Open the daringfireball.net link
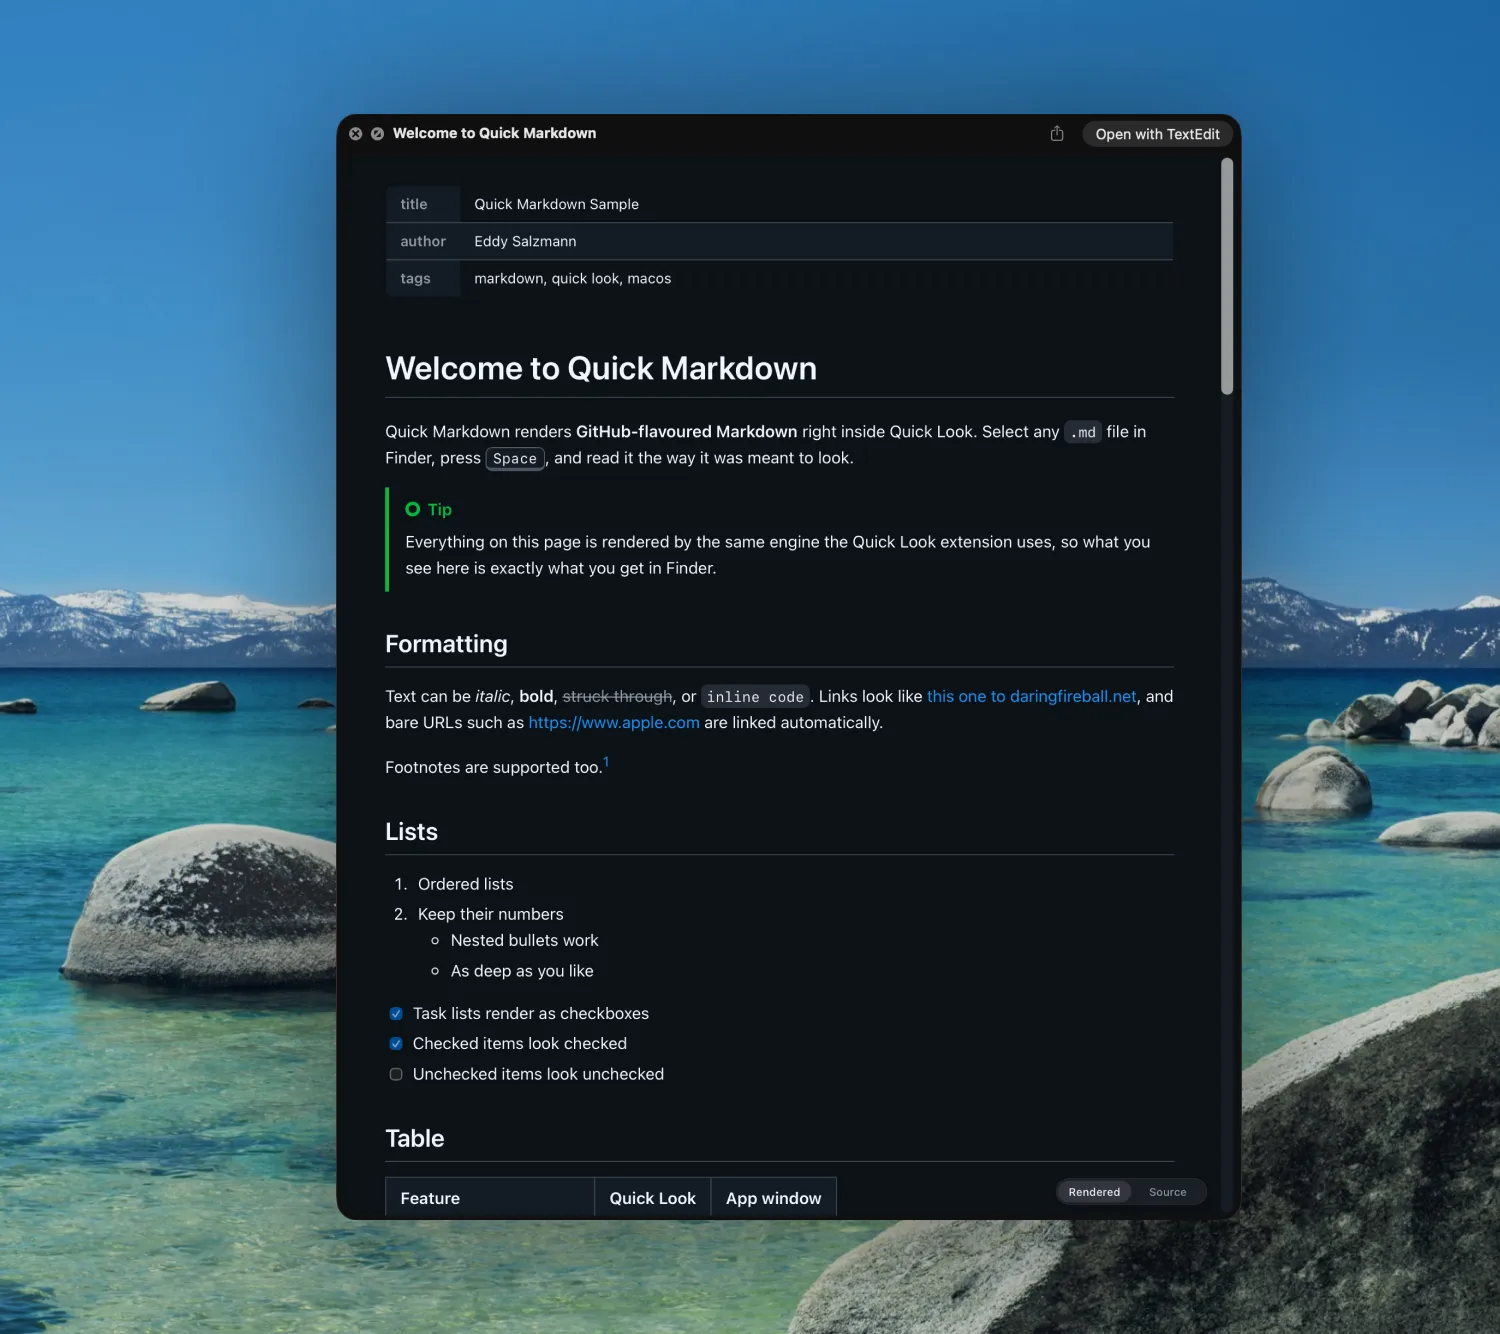1500x1334 pixels. tap(1031, 696)
